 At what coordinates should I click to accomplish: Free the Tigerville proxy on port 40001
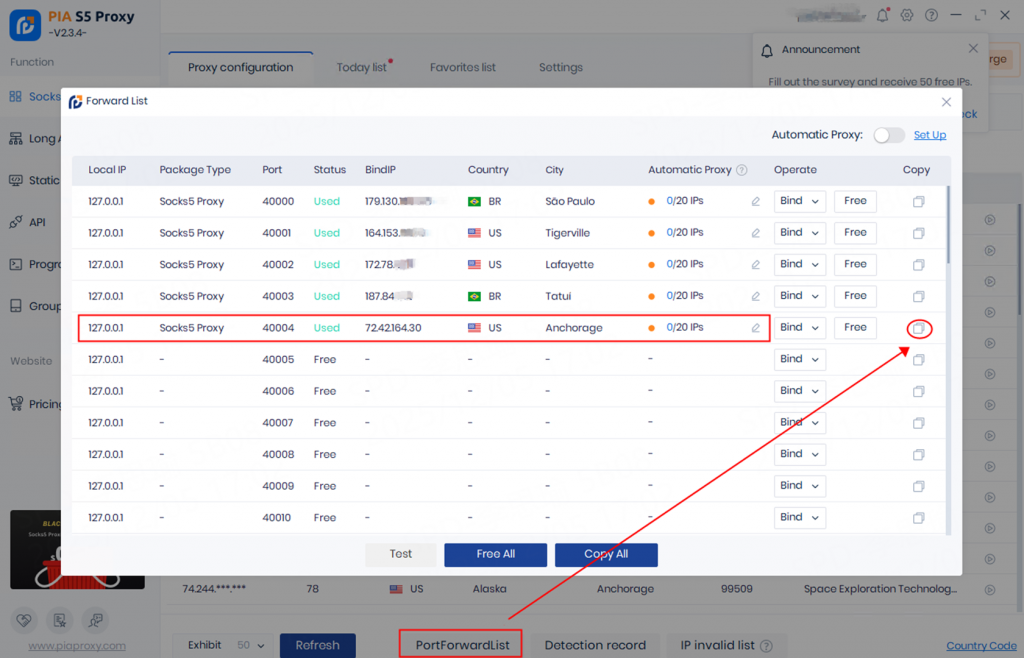[855, 233]
